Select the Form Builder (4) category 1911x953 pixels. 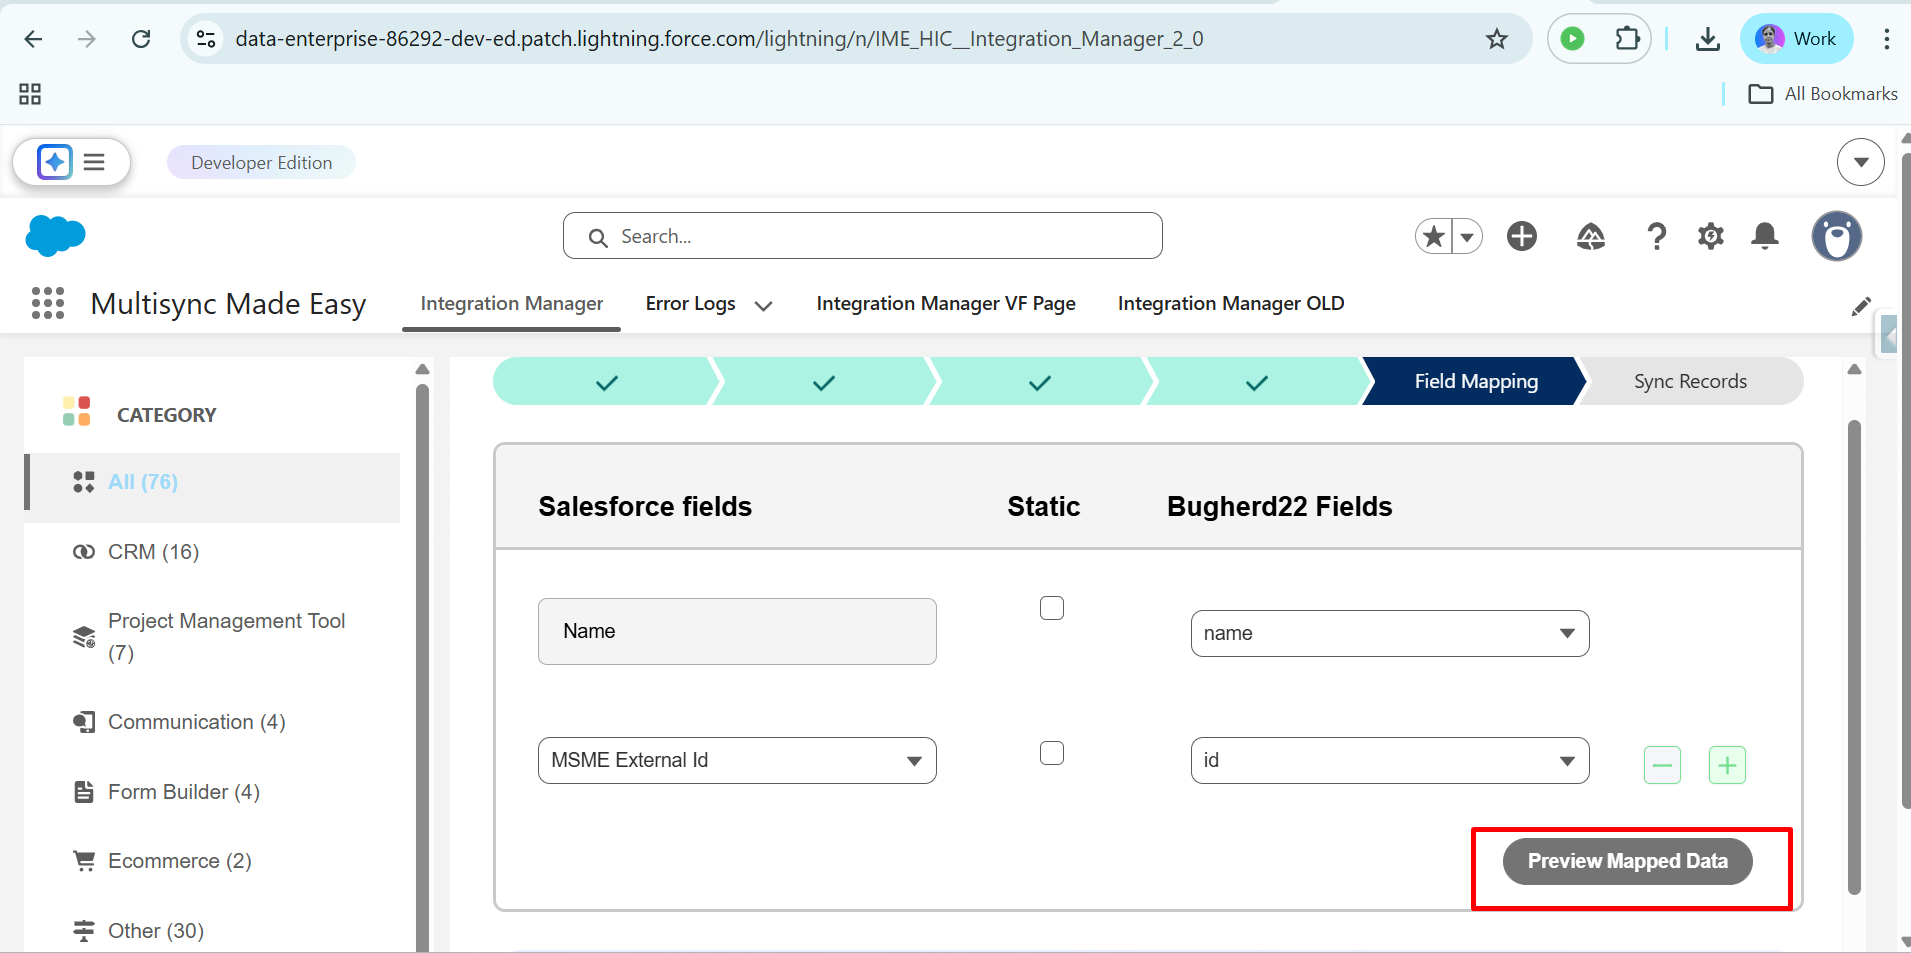pos(212,792)
